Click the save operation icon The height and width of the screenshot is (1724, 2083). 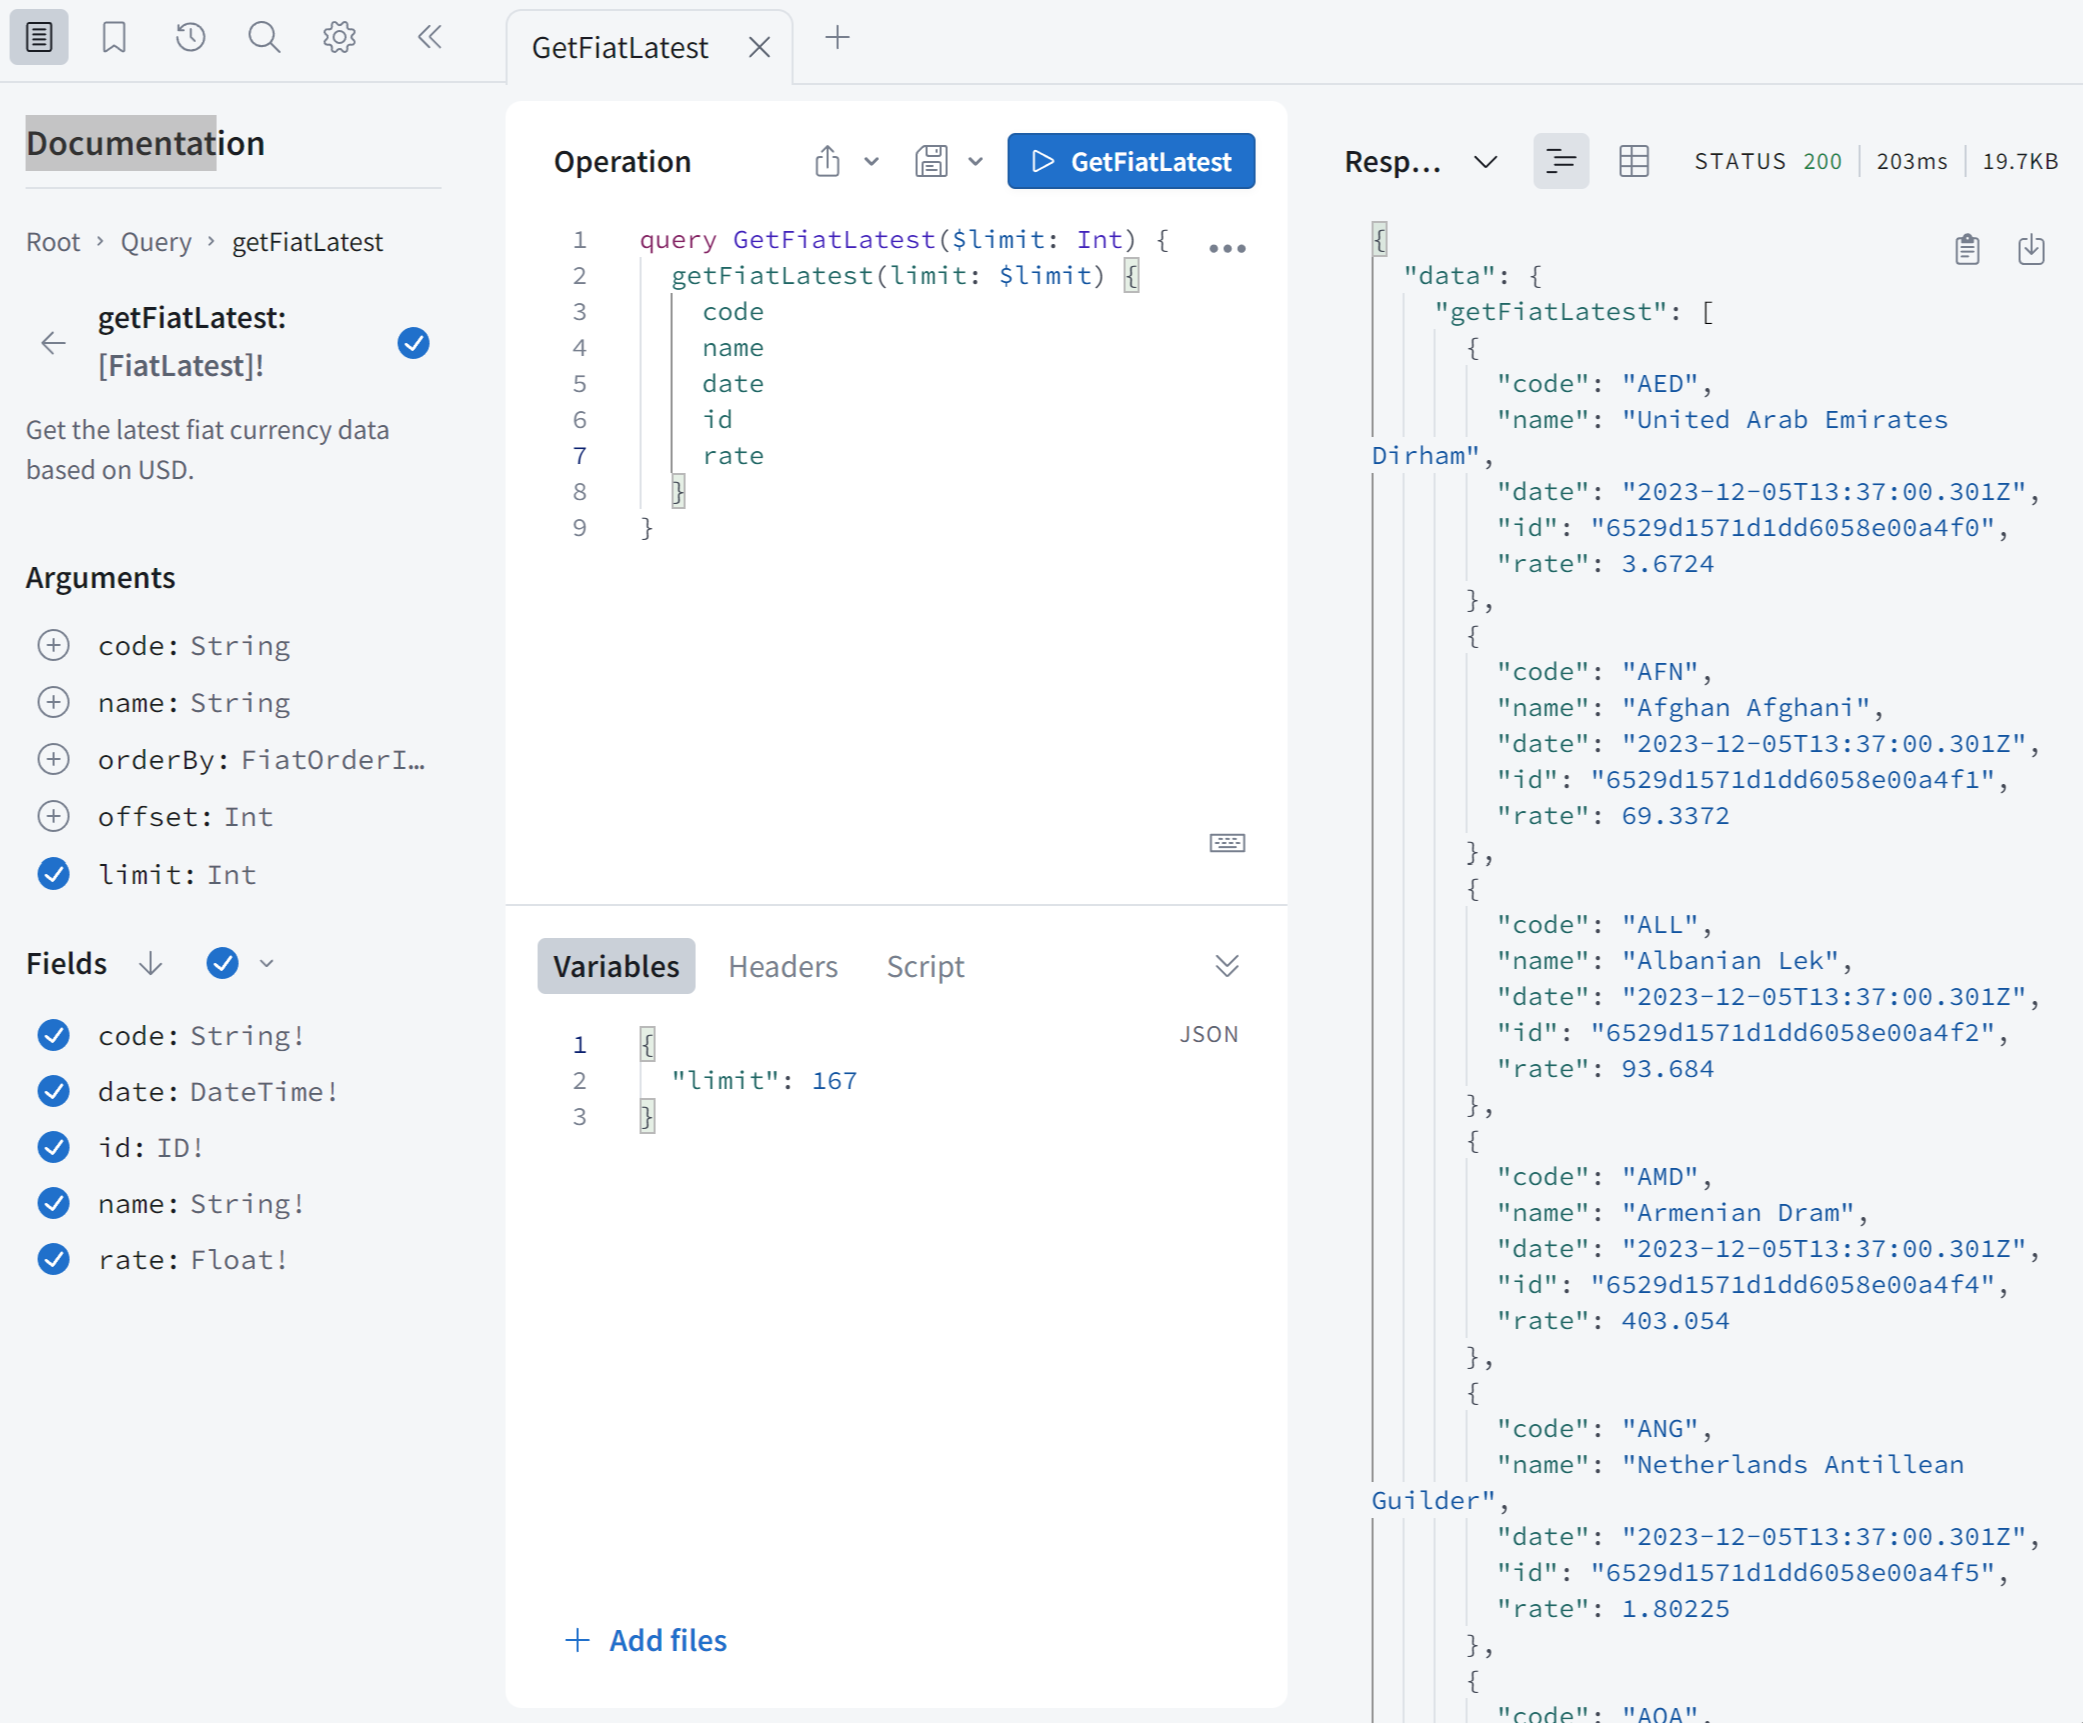931,161
